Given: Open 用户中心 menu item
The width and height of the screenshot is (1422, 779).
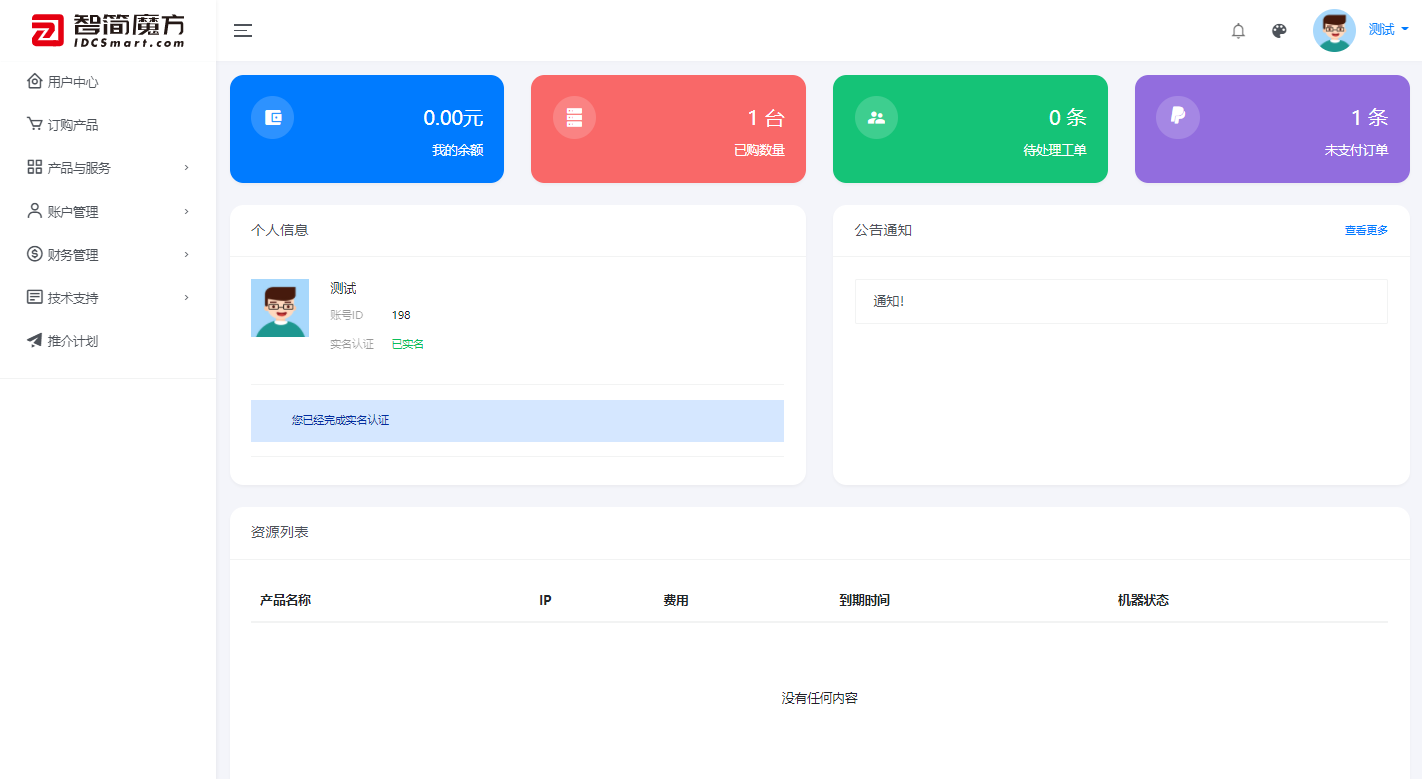Looking at the screenshot, I should click(x=73, y=82).
